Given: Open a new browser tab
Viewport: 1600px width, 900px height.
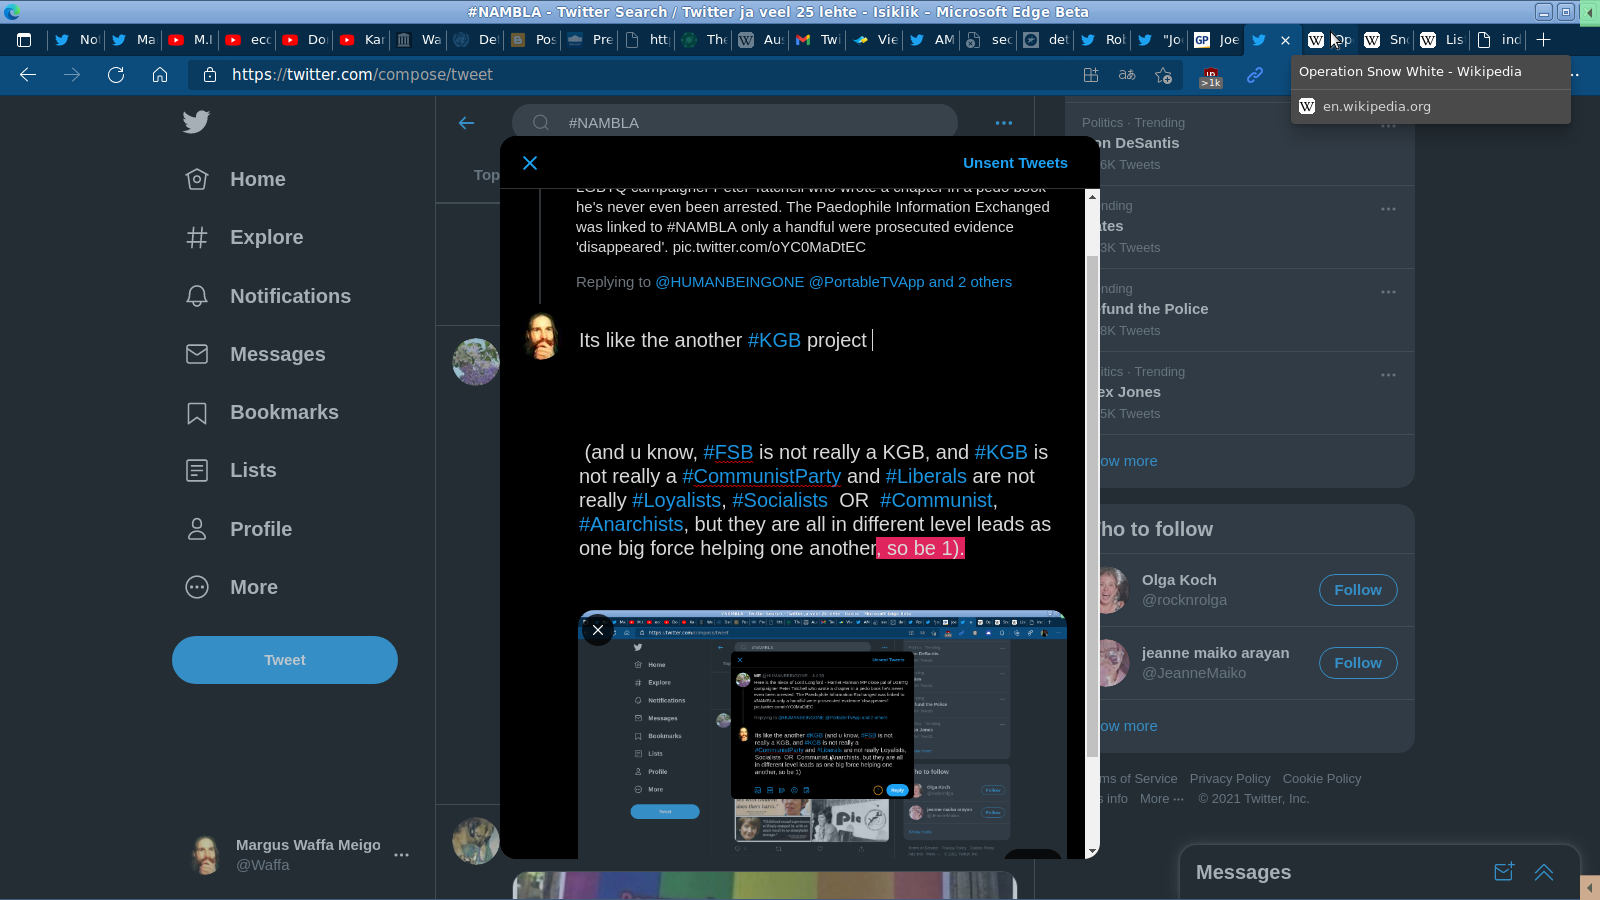Looking at the screenshot, I should pos(1543,40).
